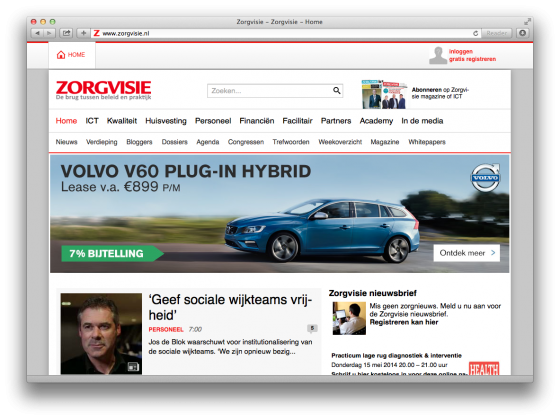Viewport: 560px width, 420px height.
Task: Select Home in the main menu
Action: [x=66, y=121]
